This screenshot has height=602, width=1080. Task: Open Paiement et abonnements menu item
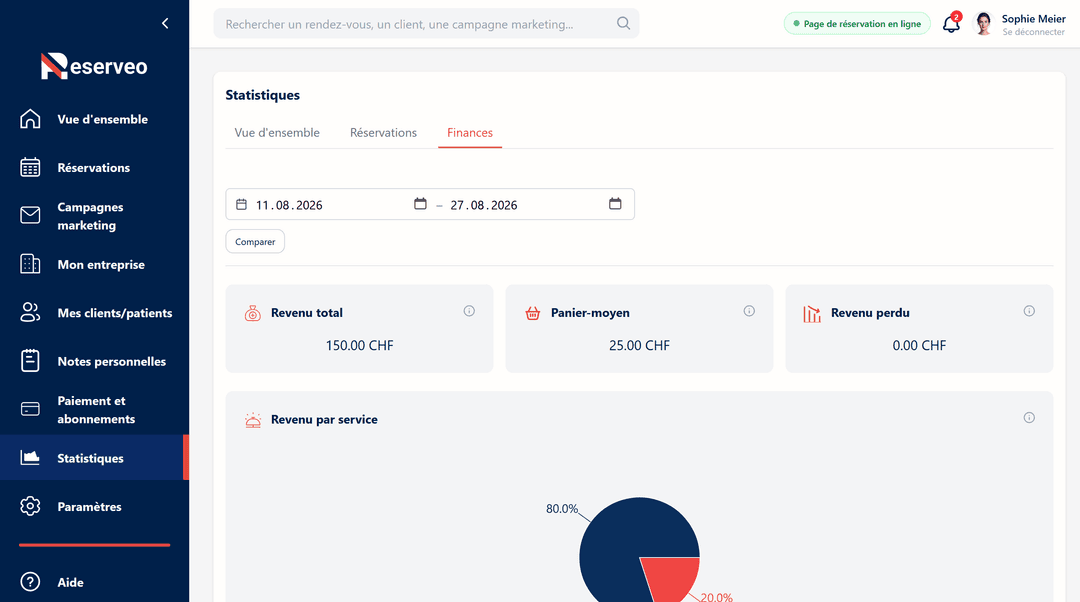[96, 410]
